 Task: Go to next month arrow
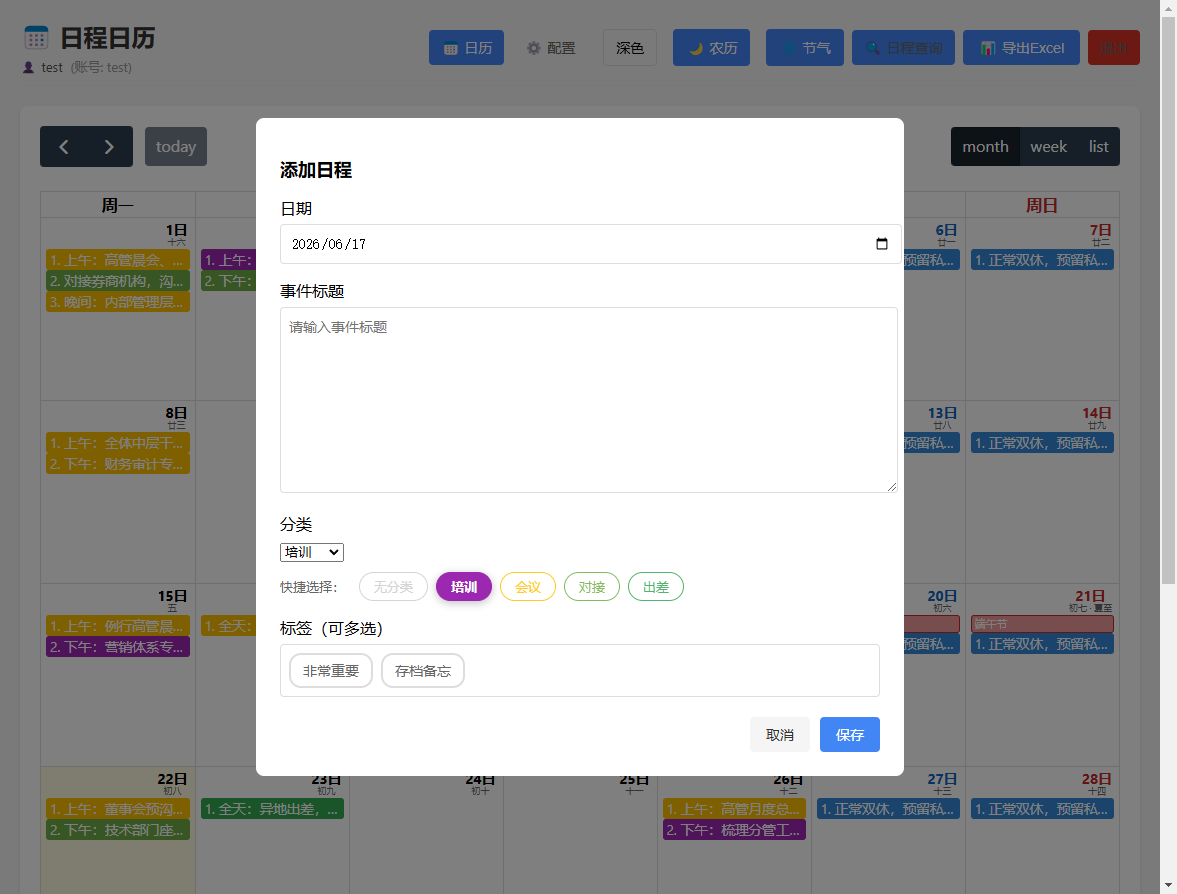(x=110, y=146)
